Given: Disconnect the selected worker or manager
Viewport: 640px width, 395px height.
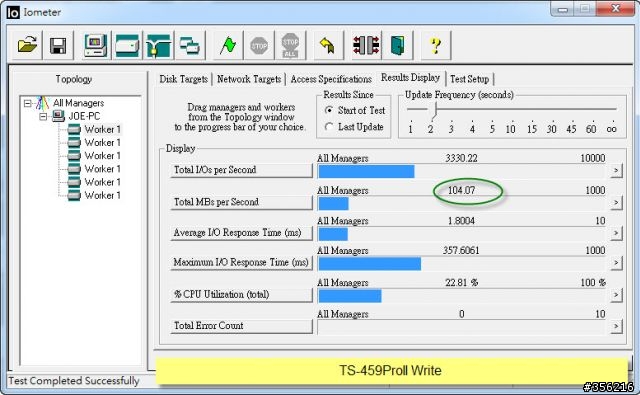Looking at the screenshot, I should click(x=366, y=45).
